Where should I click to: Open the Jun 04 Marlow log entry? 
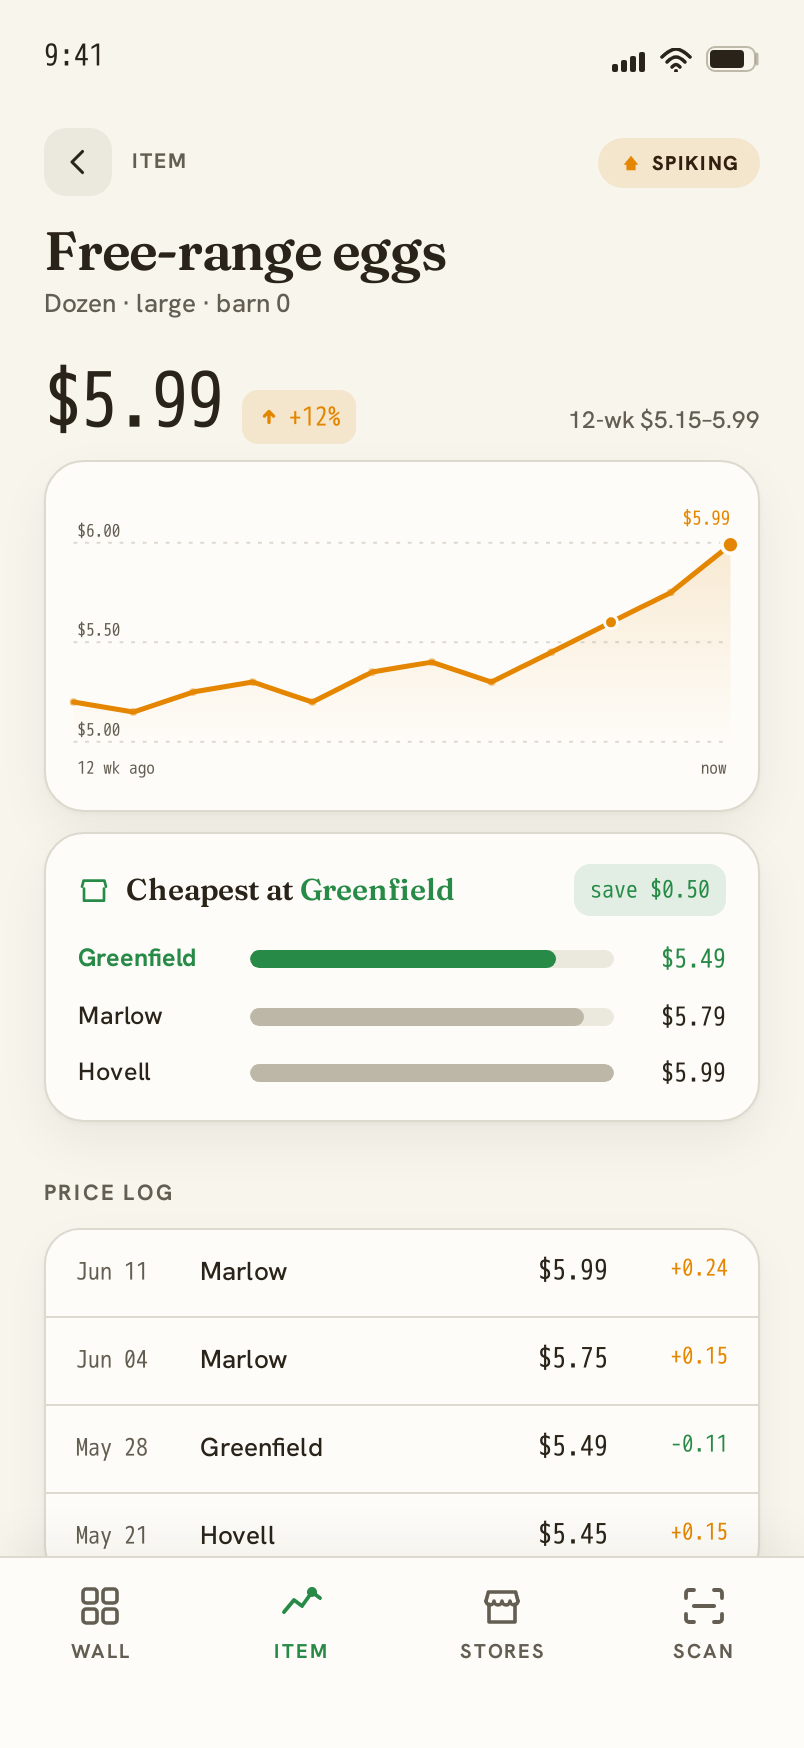tap(402, 1361)
